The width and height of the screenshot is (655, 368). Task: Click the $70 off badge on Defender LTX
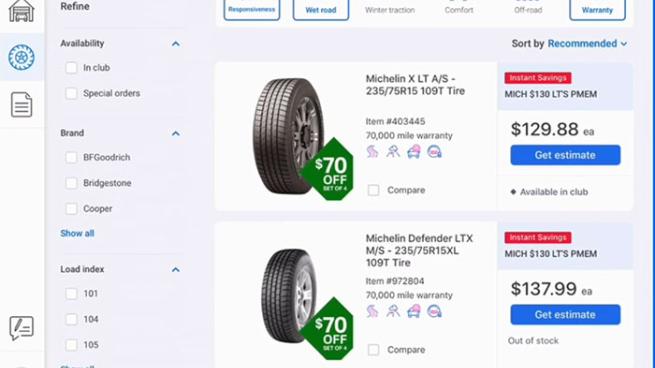(x=328, y=329)
